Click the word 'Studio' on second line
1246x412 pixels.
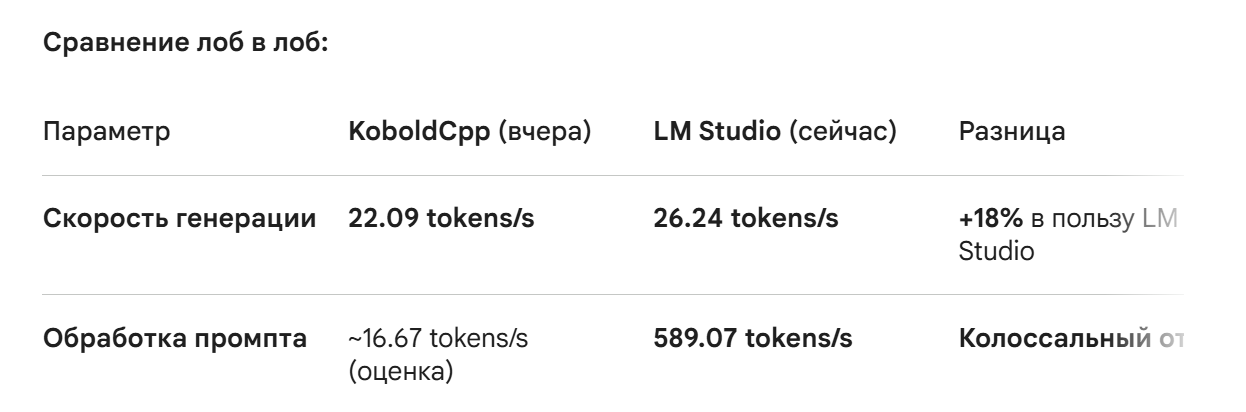[x=996, y=250]
